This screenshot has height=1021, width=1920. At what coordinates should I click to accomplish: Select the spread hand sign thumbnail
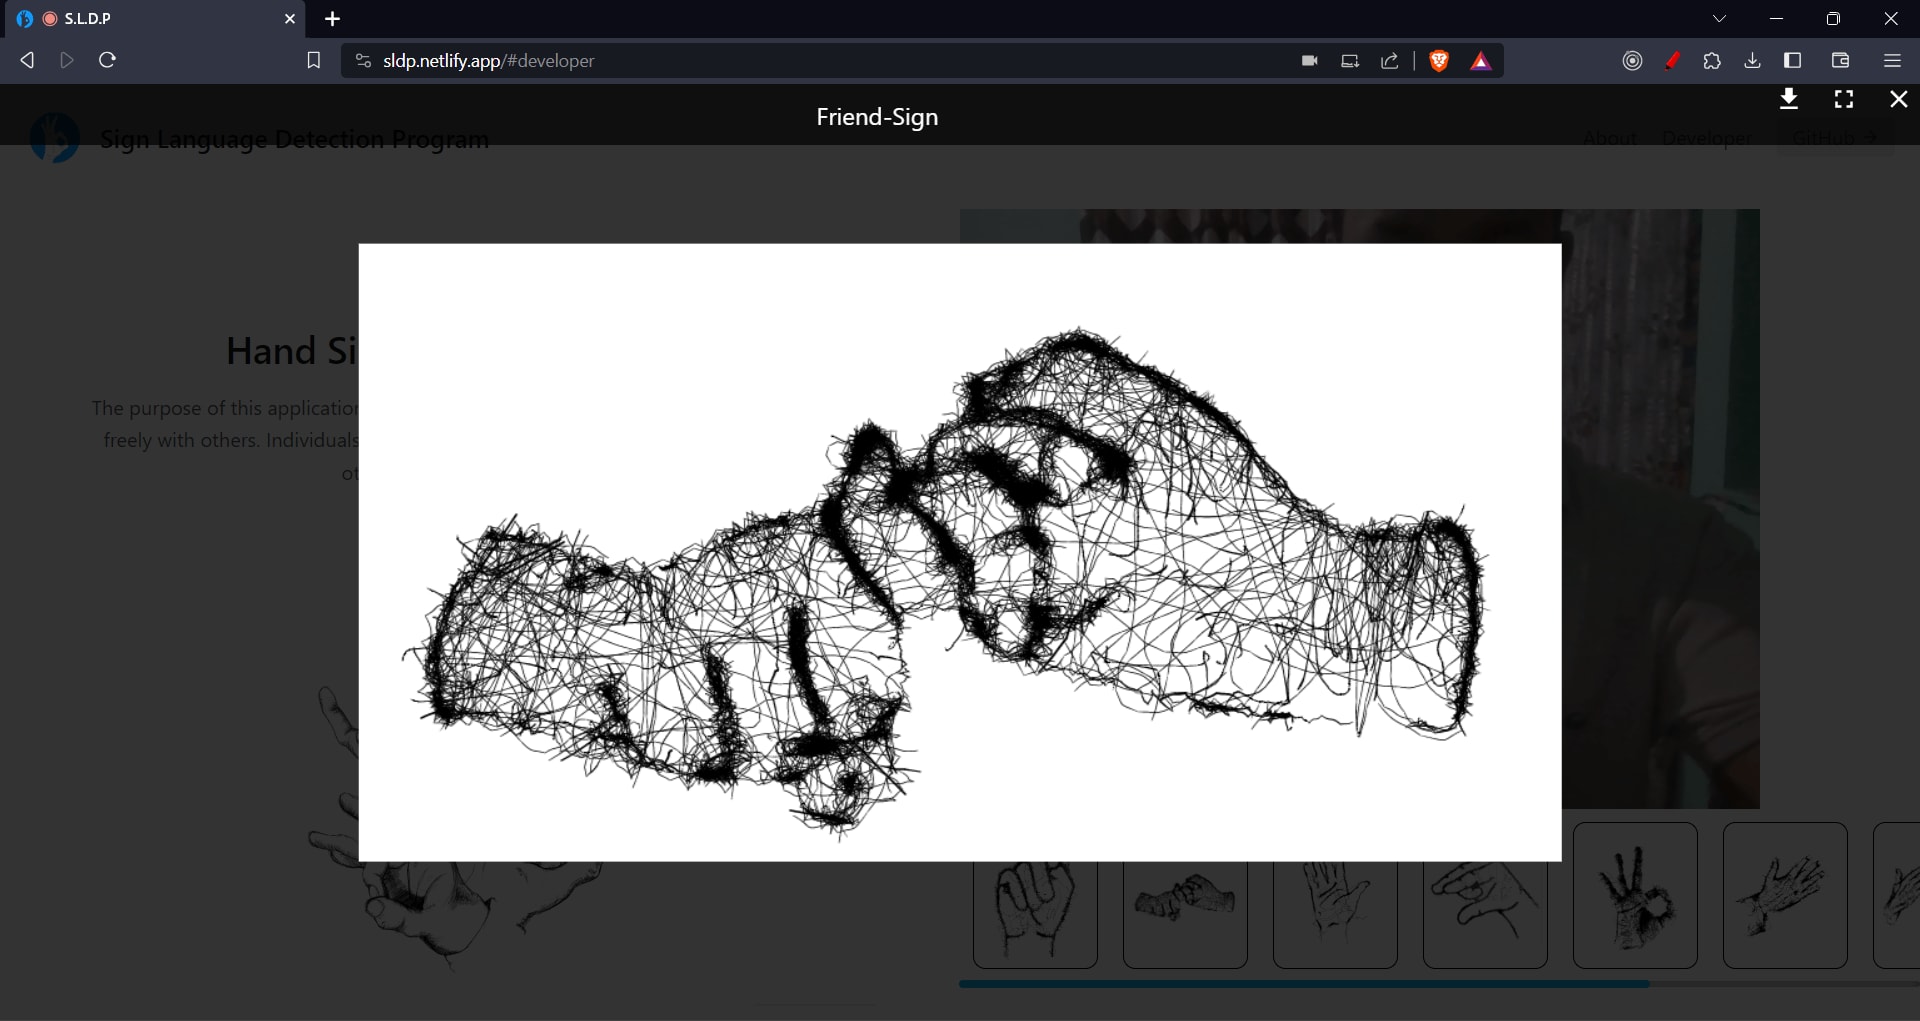1785,895
